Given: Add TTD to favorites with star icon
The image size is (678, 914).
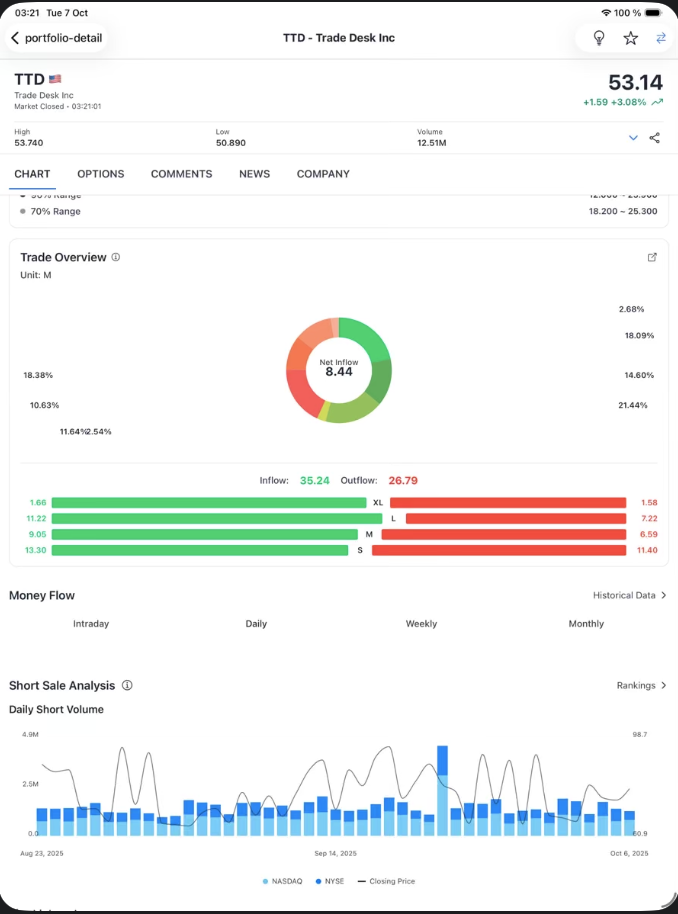Looking at the screenshot, I should coord(630,38).
